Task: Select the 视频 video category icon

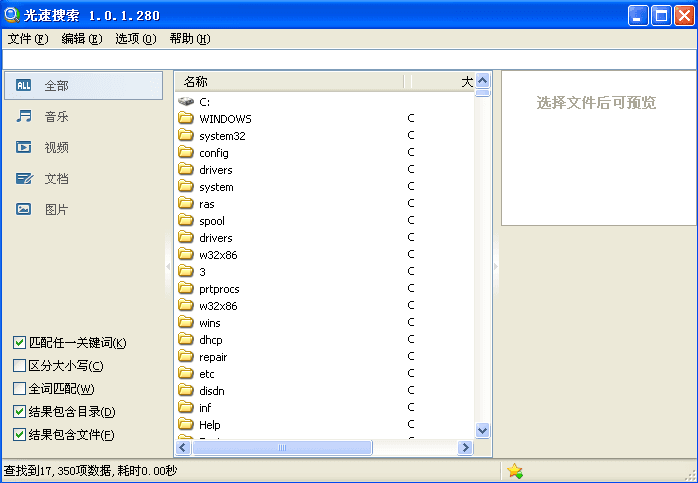Action: click(x=24, y=148)
